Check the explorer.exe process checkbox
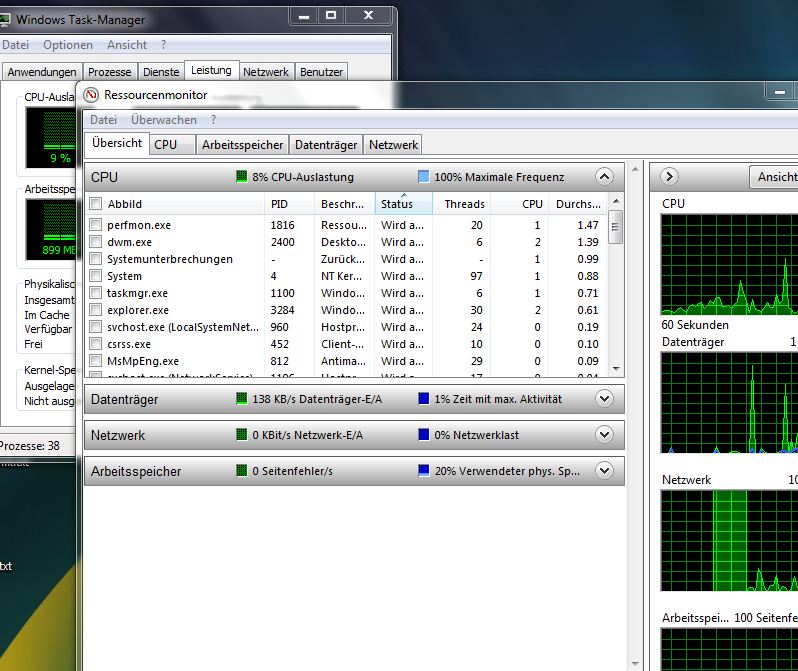The width and height of the screenshot is (798, 671). 95,310
